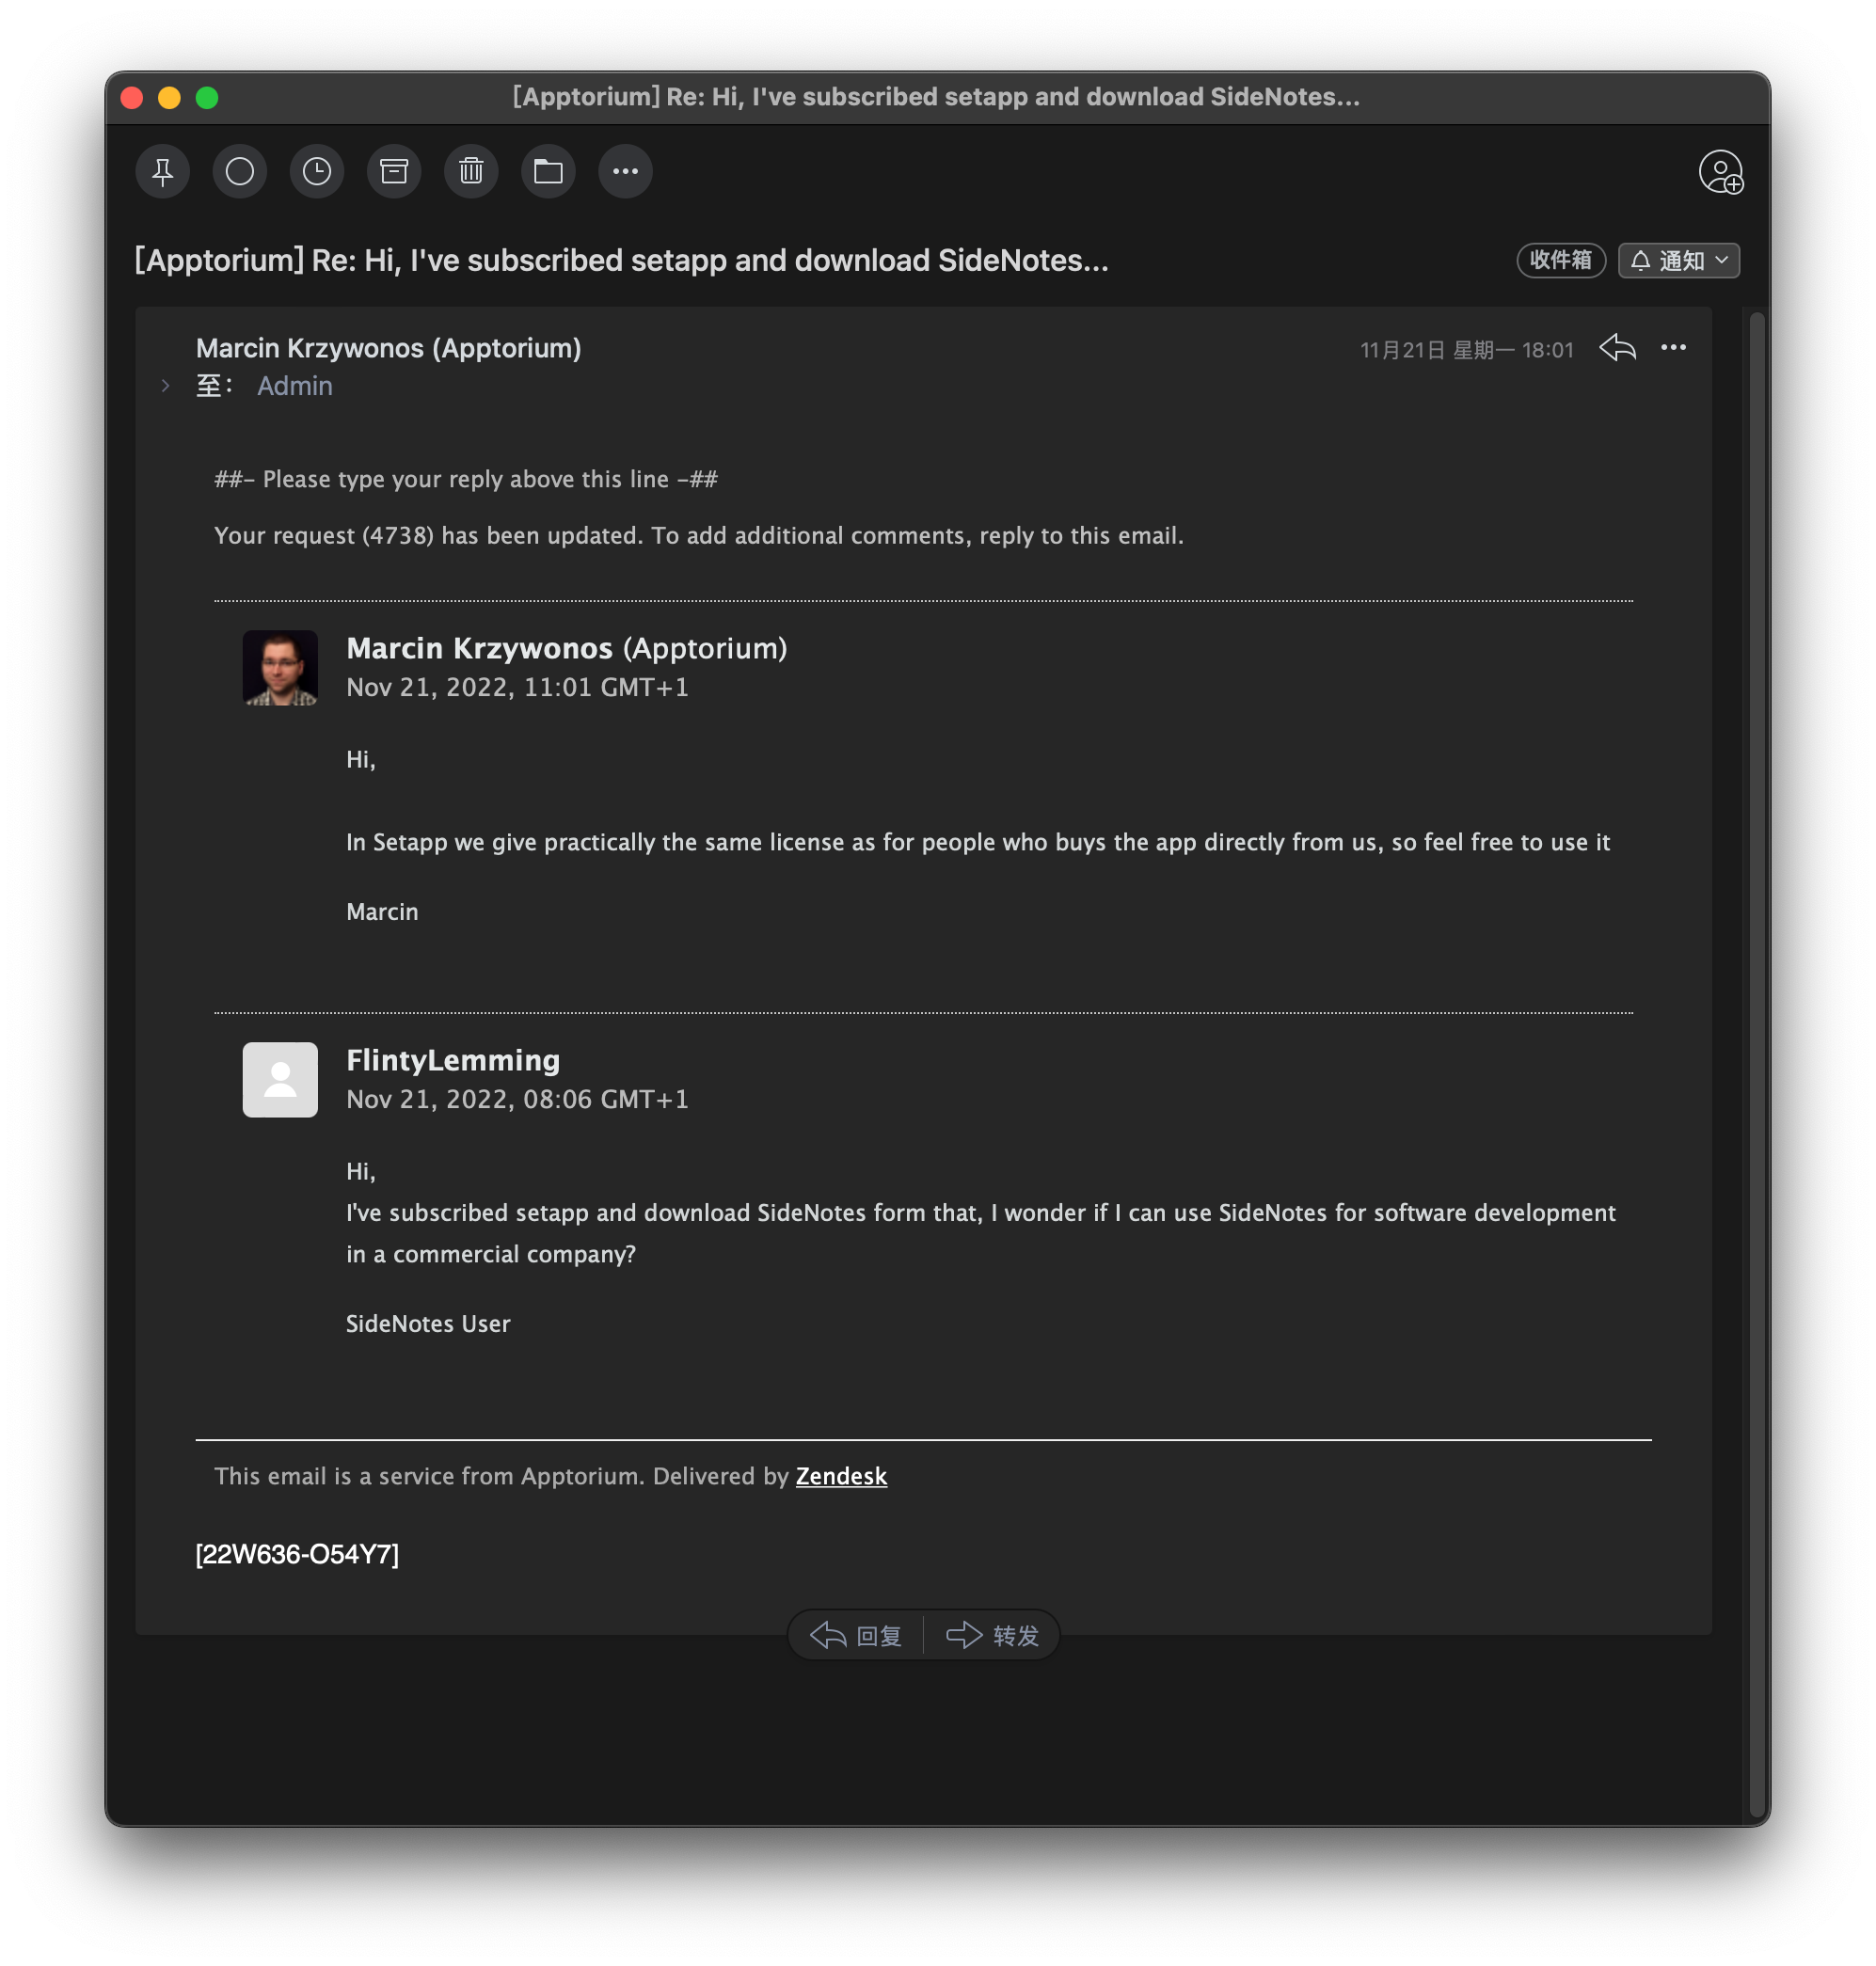Click the 转发 forward button at the bottom

993,1636
